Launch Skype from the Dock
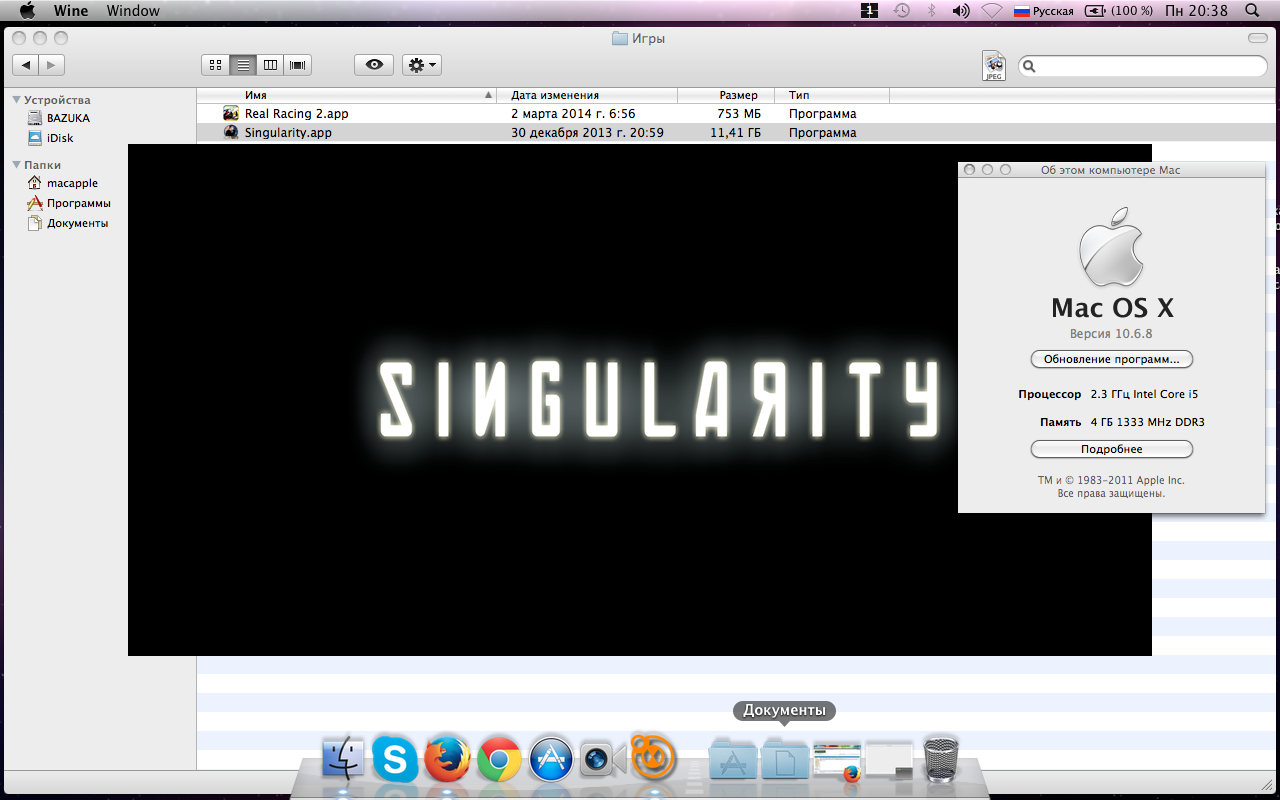This screenshot has width=1280, height=800. pyautogui.click(x=395, y=759)
